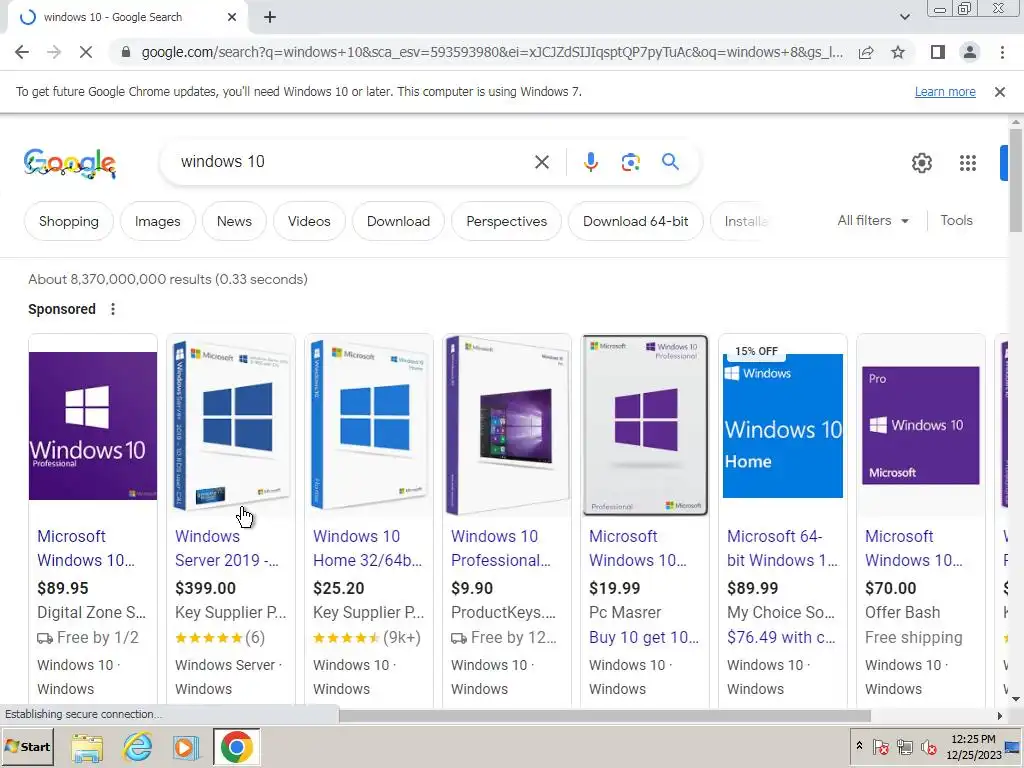Click the Pc Masrer seller name
1024x768 pixels.
(625, 613)
